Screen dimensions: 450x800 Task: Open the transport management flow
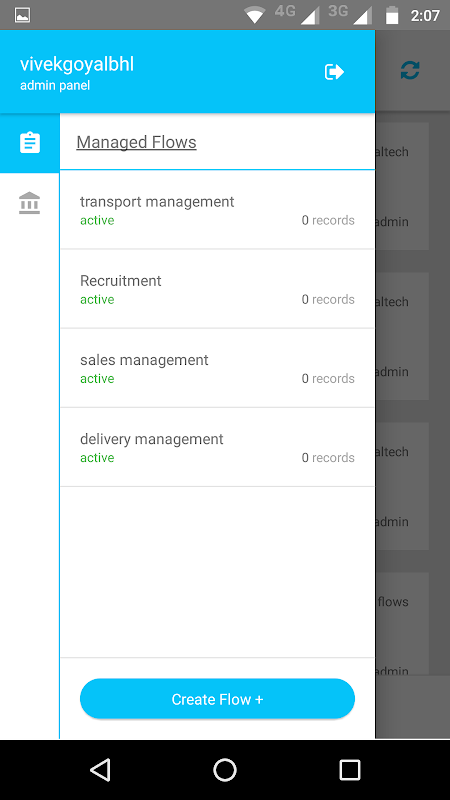point(217,210)
